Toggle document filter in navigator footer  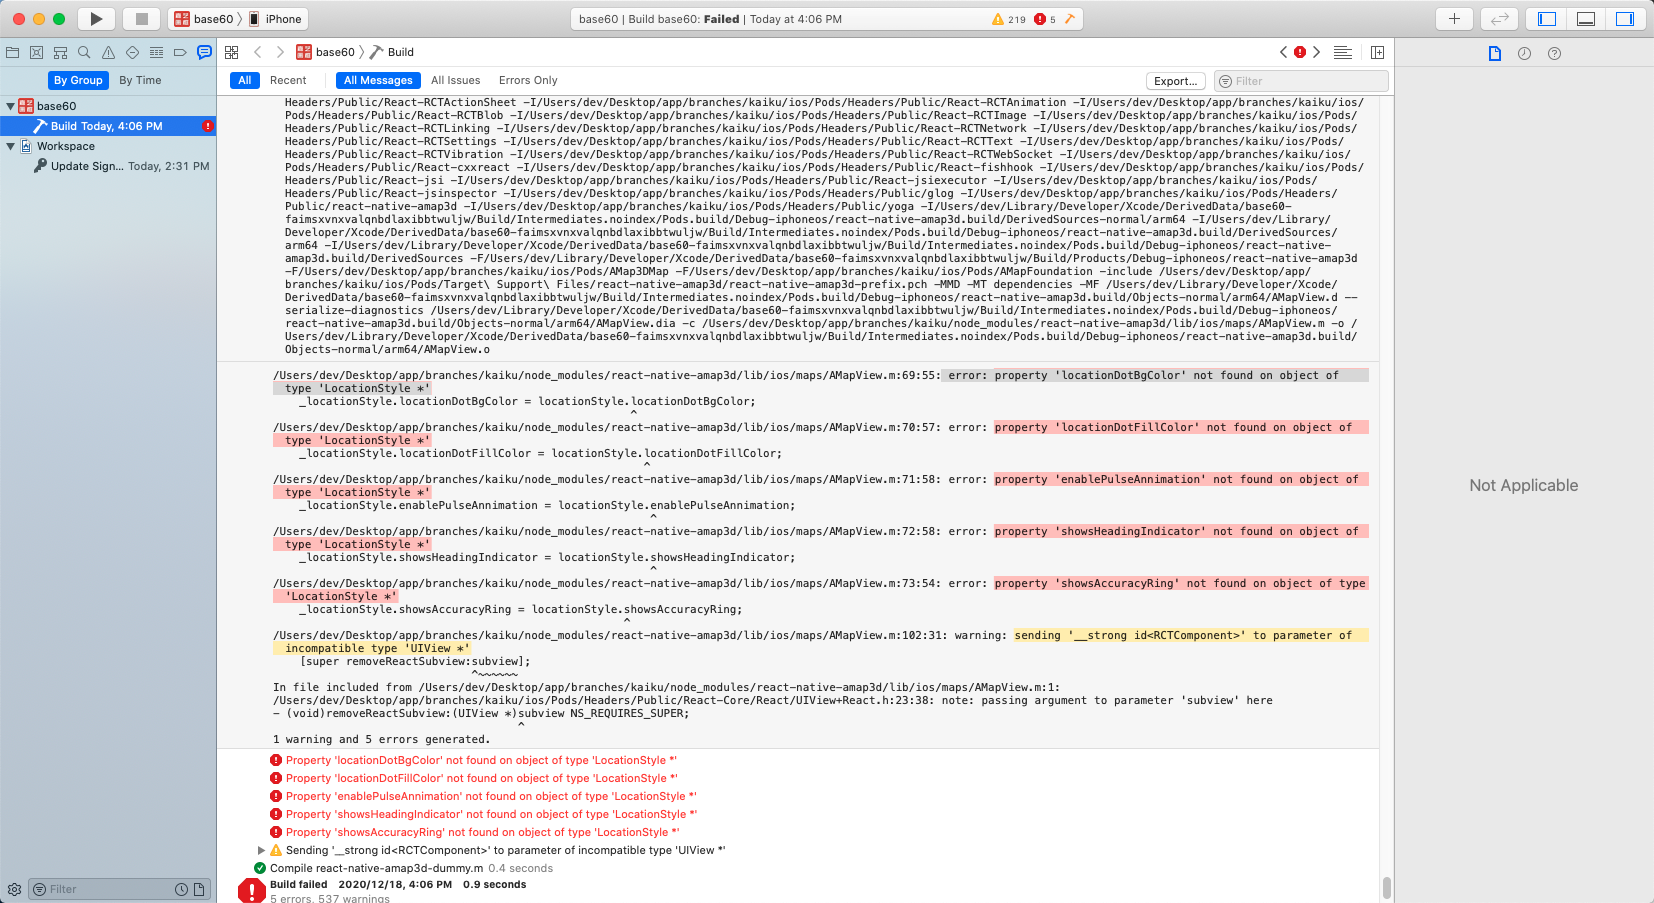click(x=199, y=889)
